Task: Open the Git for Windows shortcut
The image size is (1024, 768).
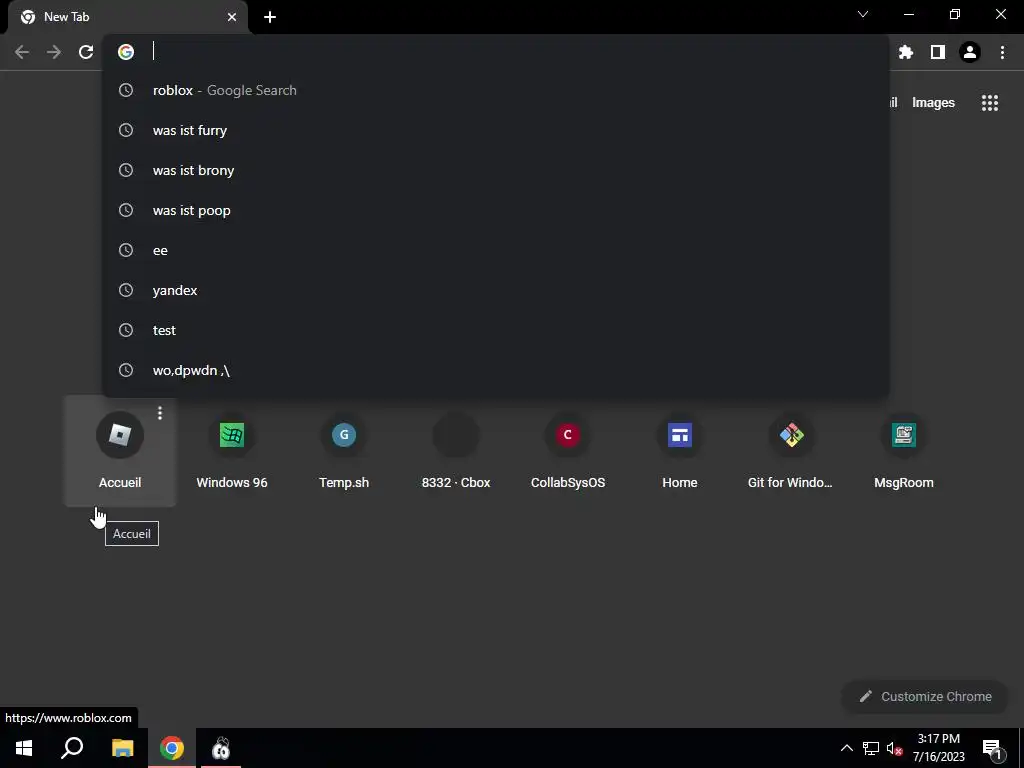Action: 792,451
